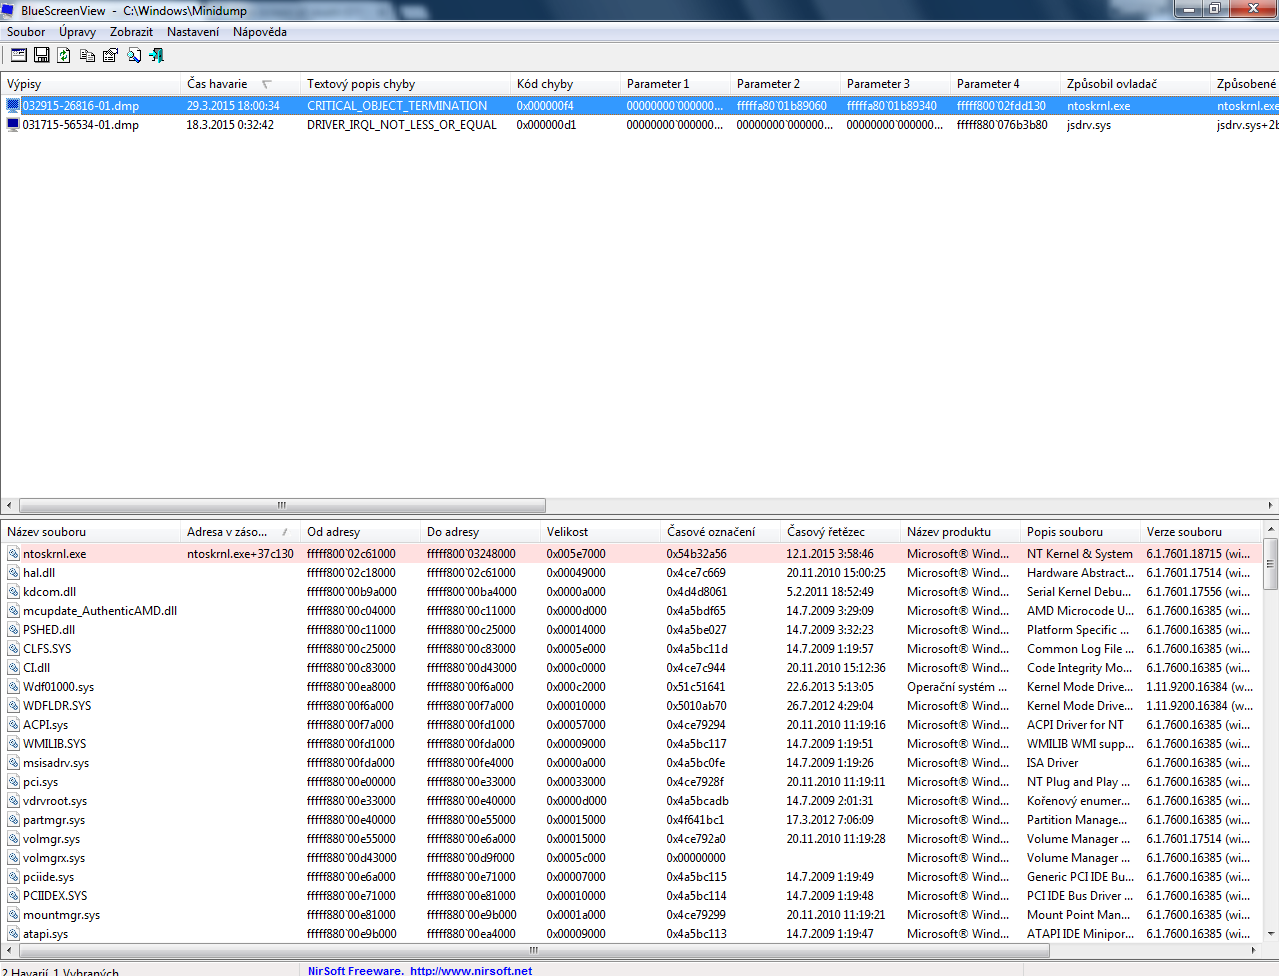Image resolution: width=1279 pixels, height=976 pixels.
Task: Click the file icon next to ntoskrnl.exe
Action: (x=14, y=554)
